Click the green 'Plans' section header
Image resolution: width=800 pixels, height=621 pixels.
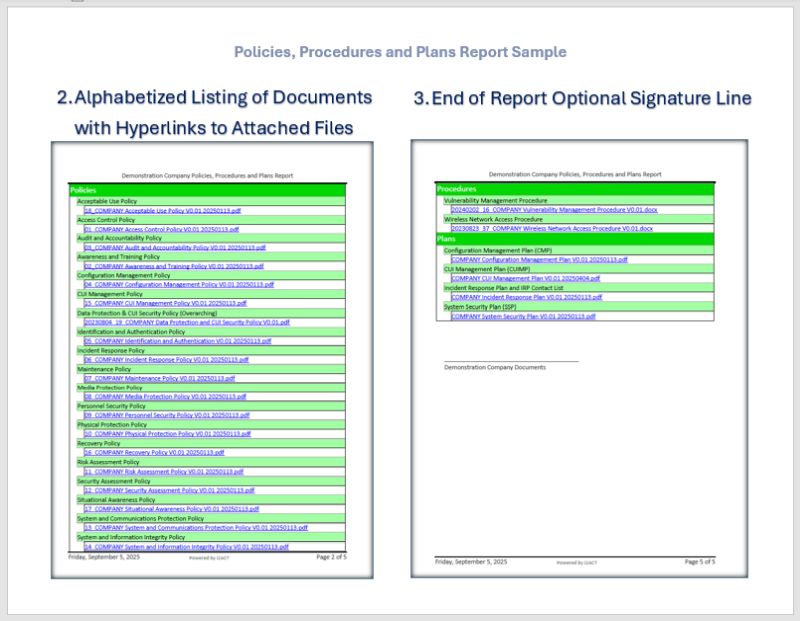coord(575,239)
